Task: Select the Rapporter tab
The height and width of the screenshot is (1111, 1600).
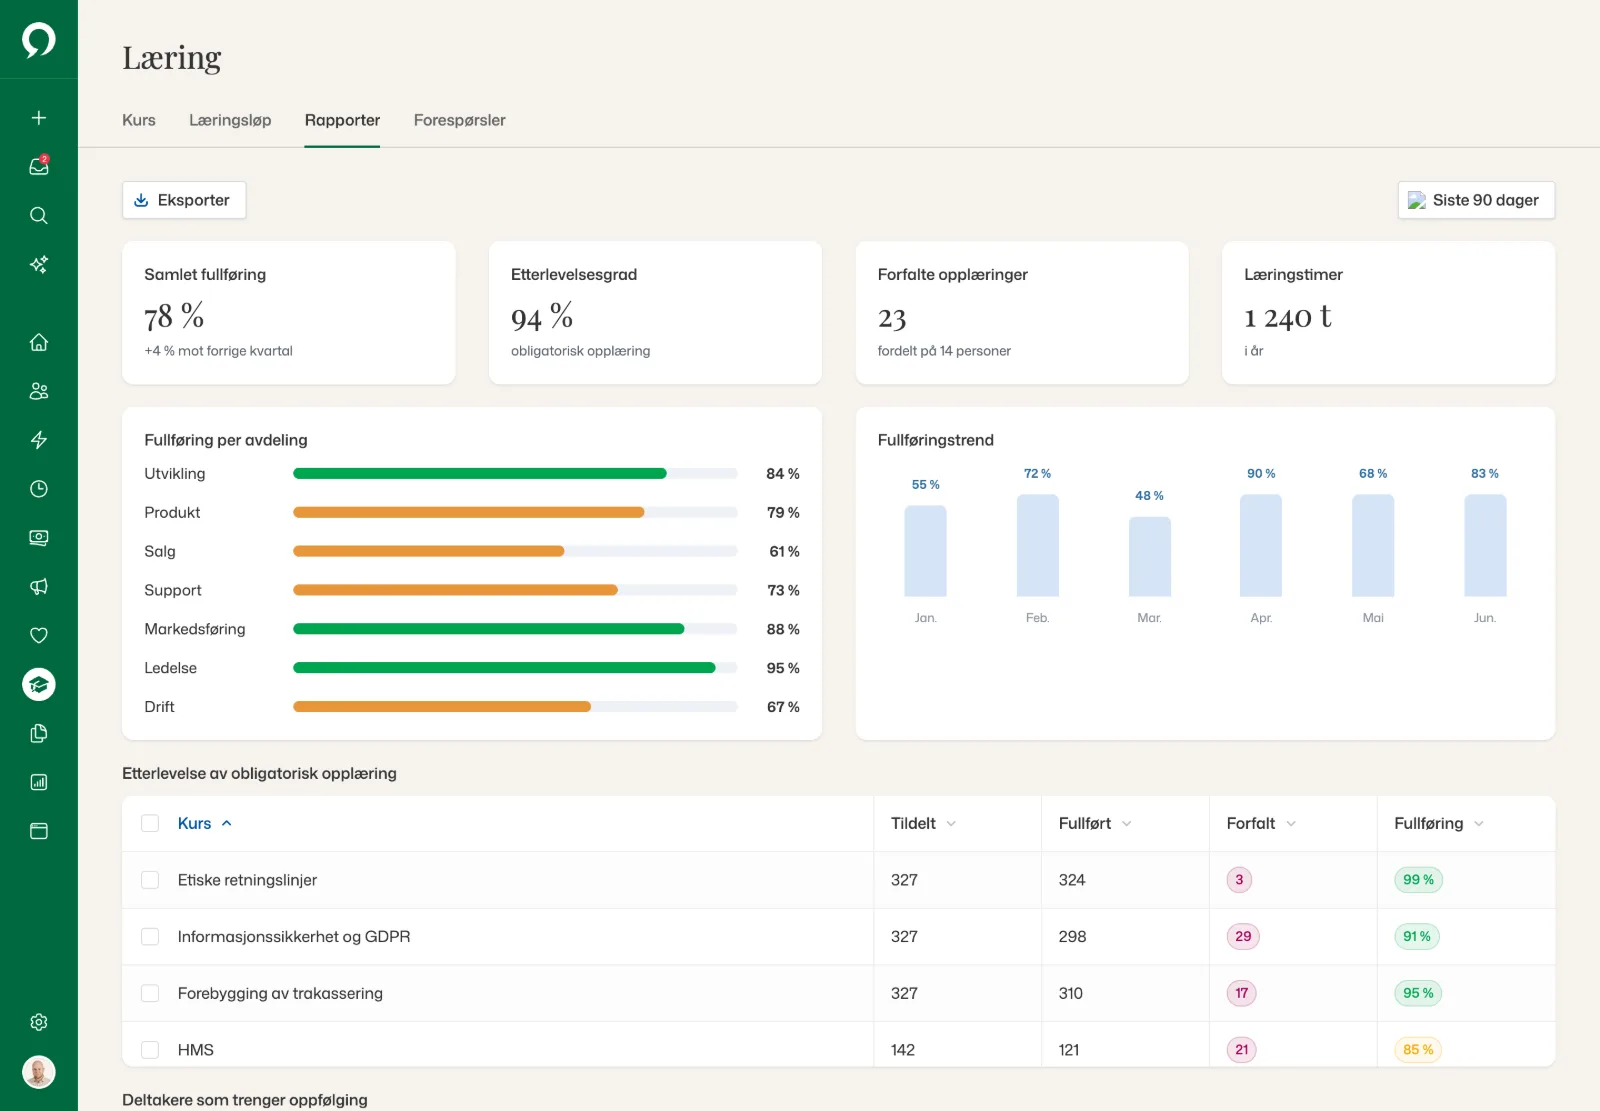Action: click(342, 120)
